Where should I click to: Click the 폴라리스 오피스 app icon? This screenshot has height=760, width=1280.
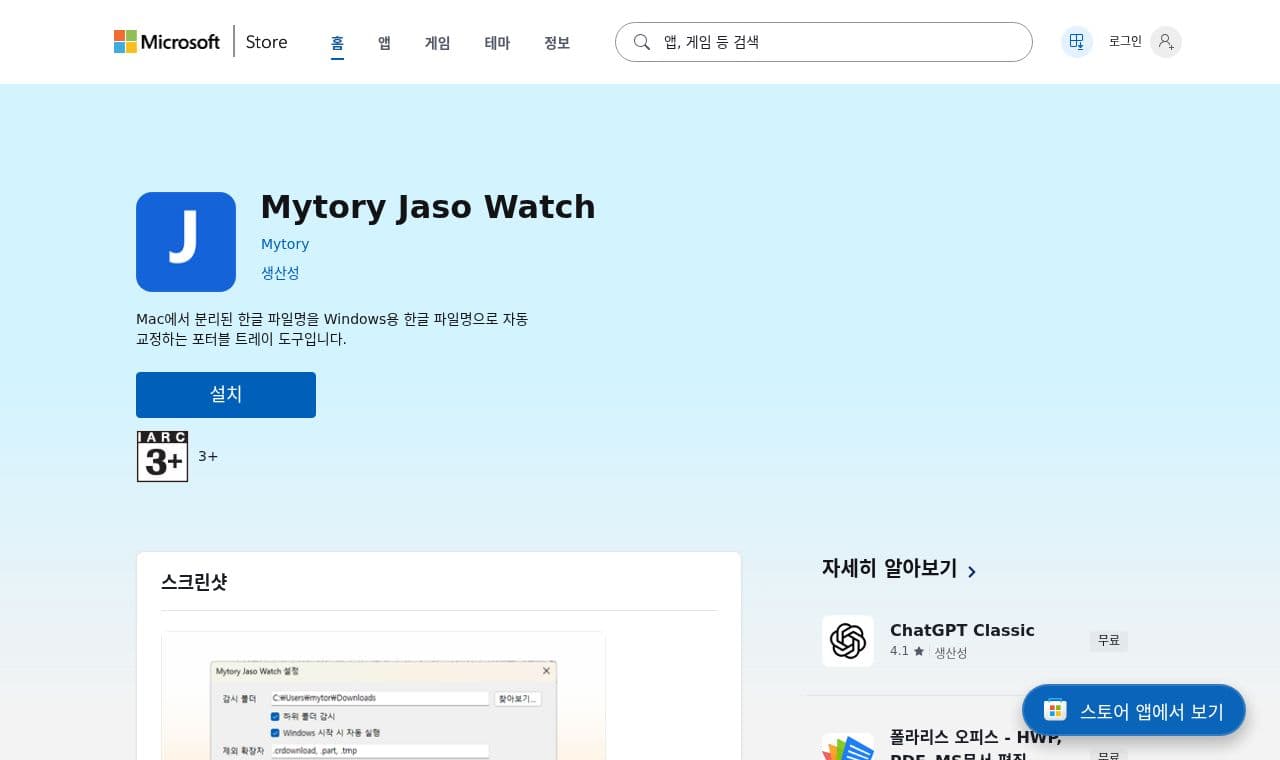point(848,747)
